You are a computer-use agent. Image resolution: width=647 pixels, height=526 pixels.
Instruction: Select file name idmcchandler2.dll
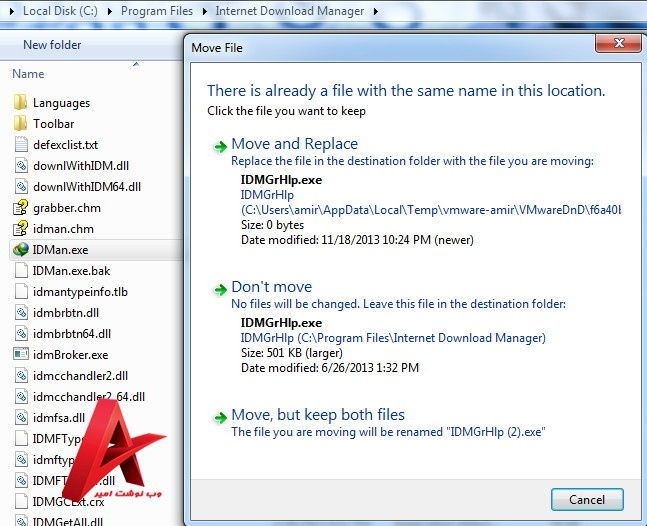[x=80, y=376]
